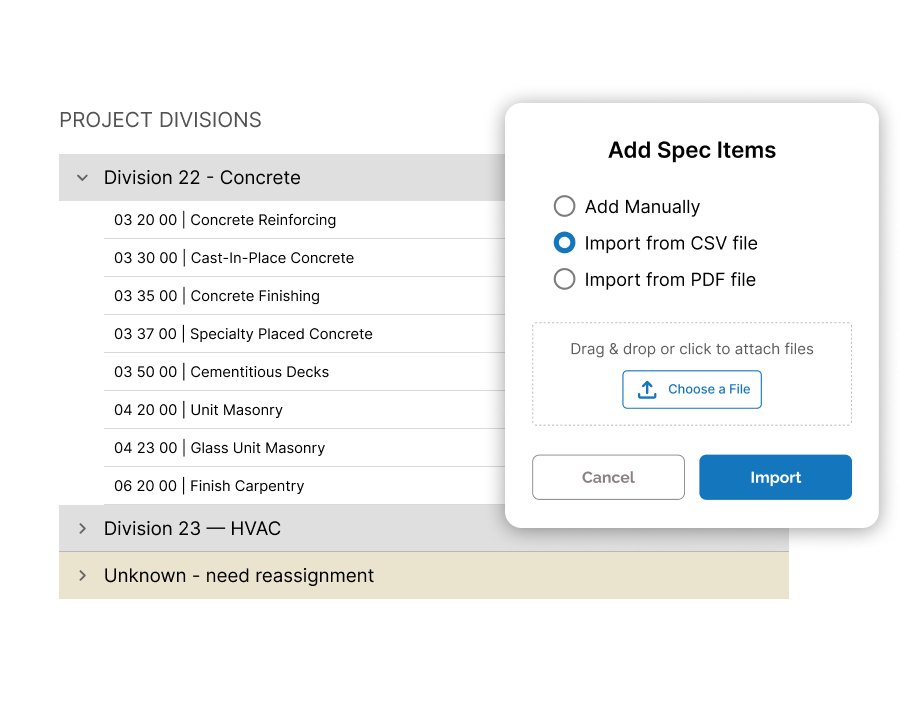This screenshot has width=900, height=720.
Task: Click the Add Spec Items title
Action: tap(692, 150)
